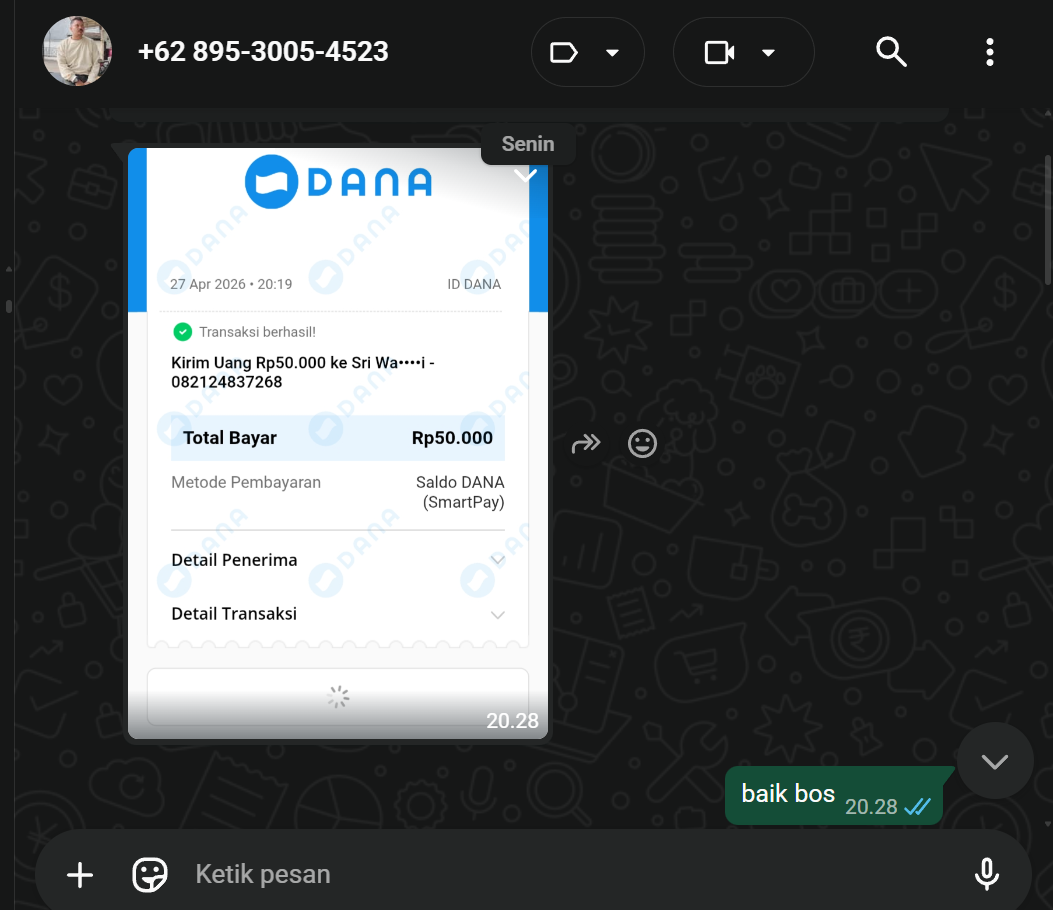Open message options chevron on receipt
The height and width of the screenshot is (910, 1053).
(x=525, y=176)
